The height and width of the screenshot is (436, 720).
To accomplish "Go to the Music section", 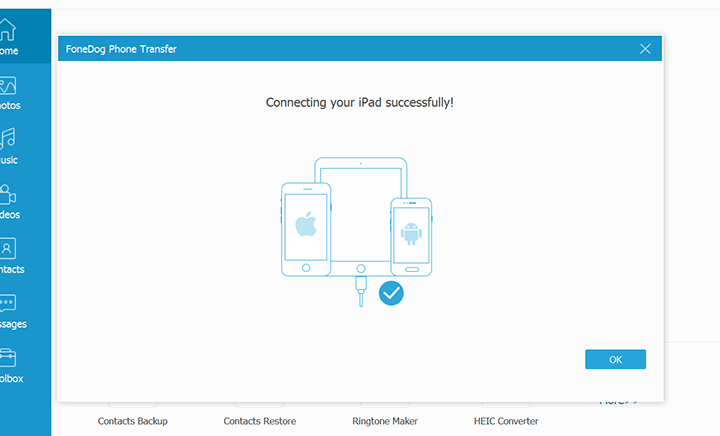I will (8, 146).
